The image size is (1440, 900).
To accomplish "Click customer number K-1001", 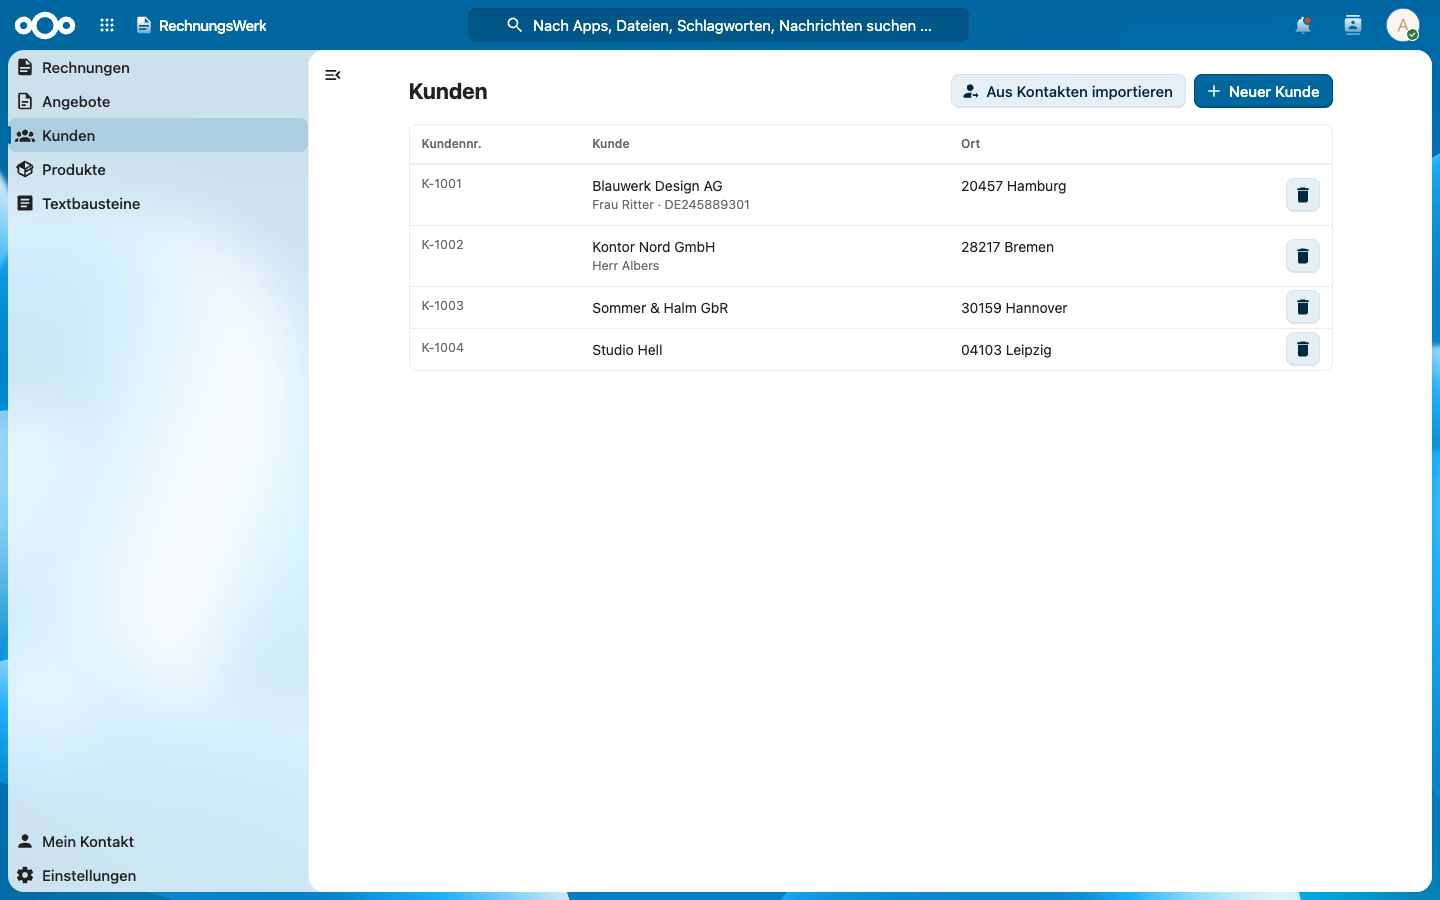I will tap(442, 184).
